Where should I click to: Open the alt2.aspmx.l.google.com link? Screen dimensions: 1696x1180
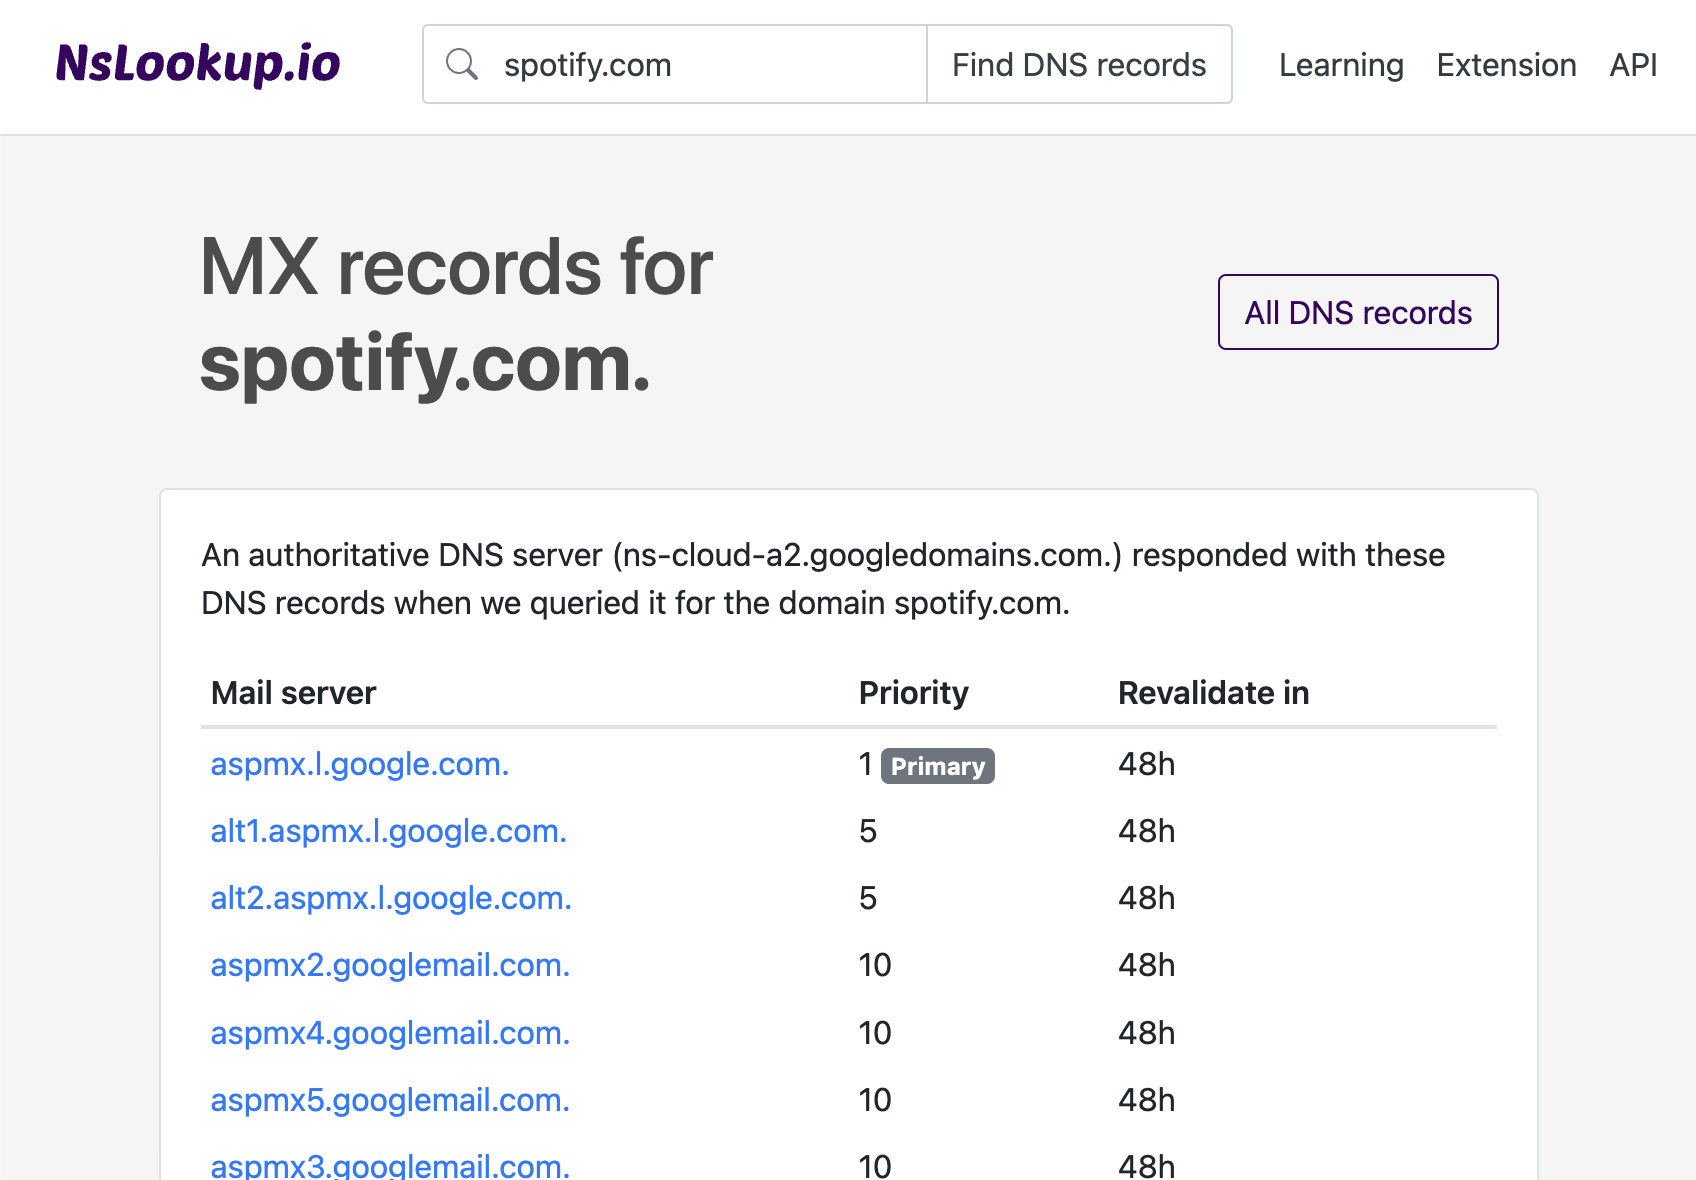[x=390, y=897]
